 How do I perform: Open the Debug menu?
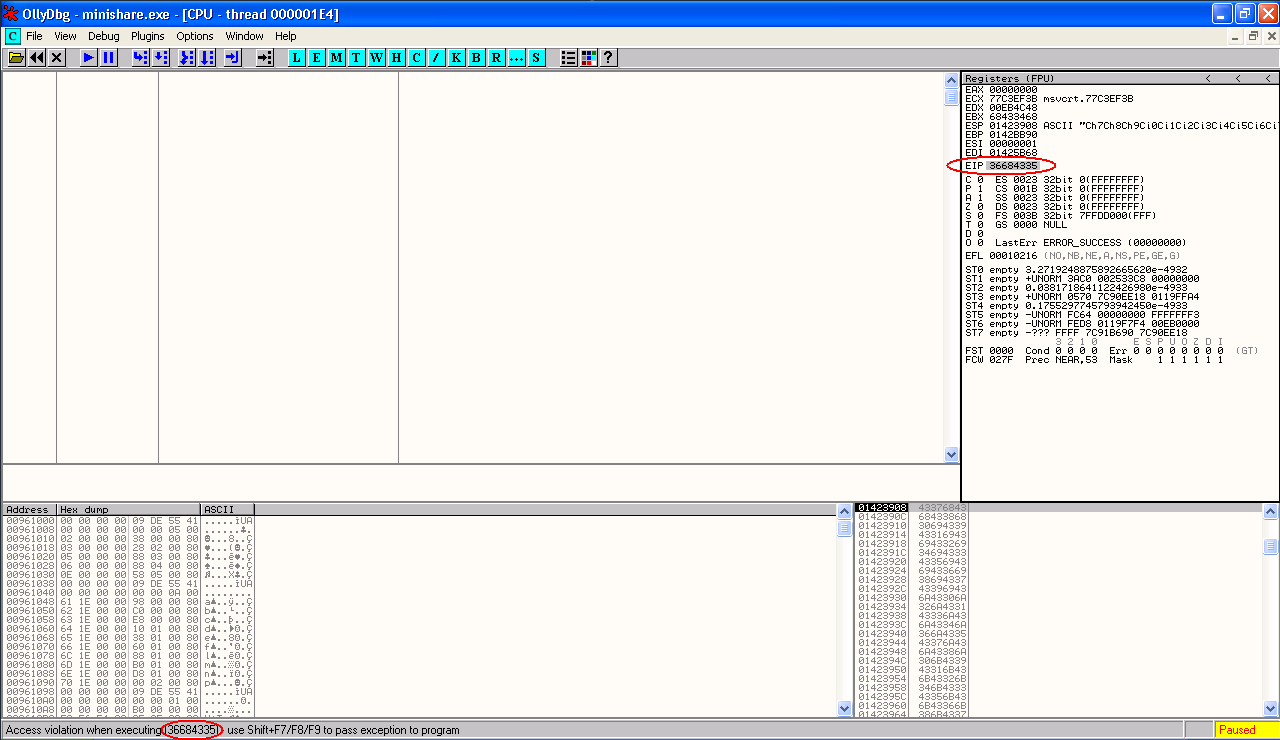point(104,36)
